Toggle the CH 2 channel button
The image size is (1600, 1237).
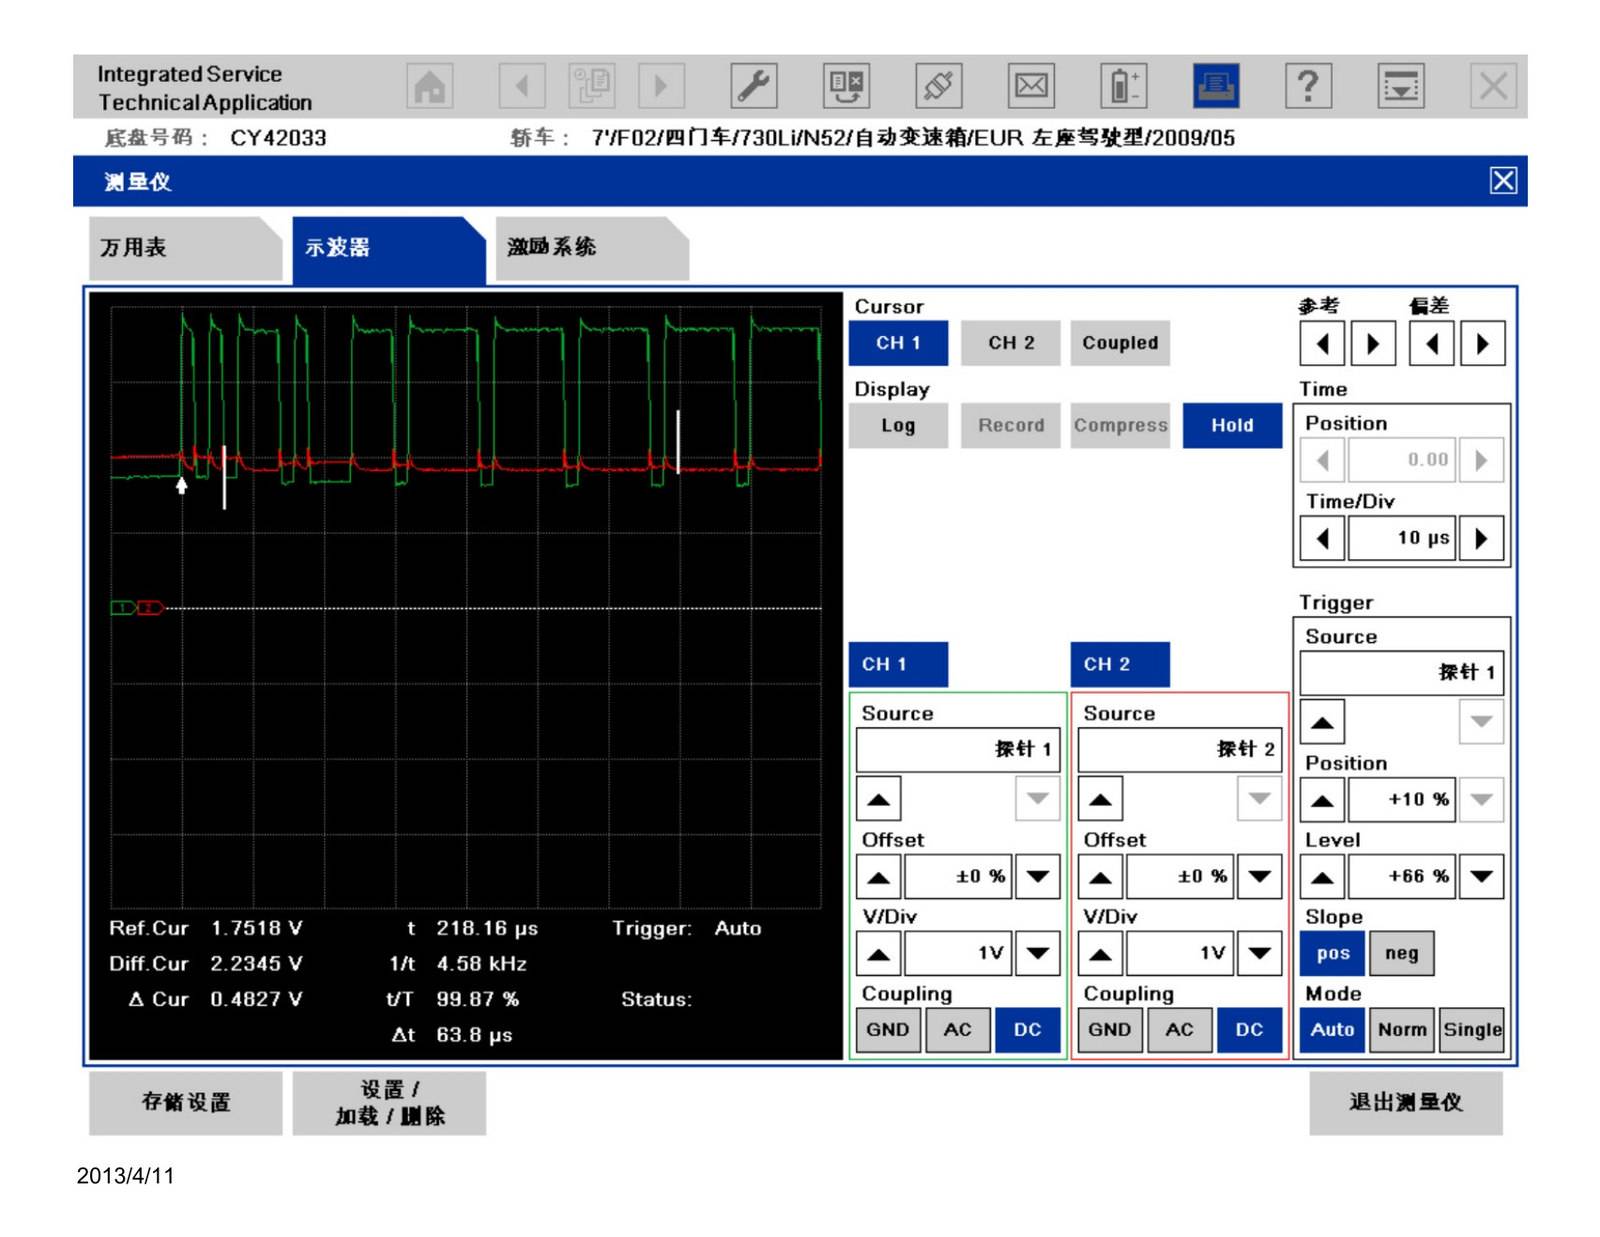pos(1120,665)
